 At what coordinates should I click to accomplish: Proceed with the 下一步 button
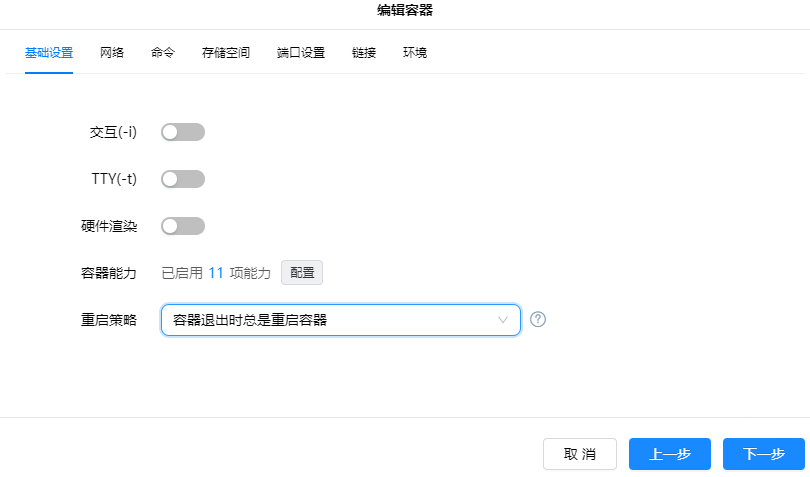(763, 454)
